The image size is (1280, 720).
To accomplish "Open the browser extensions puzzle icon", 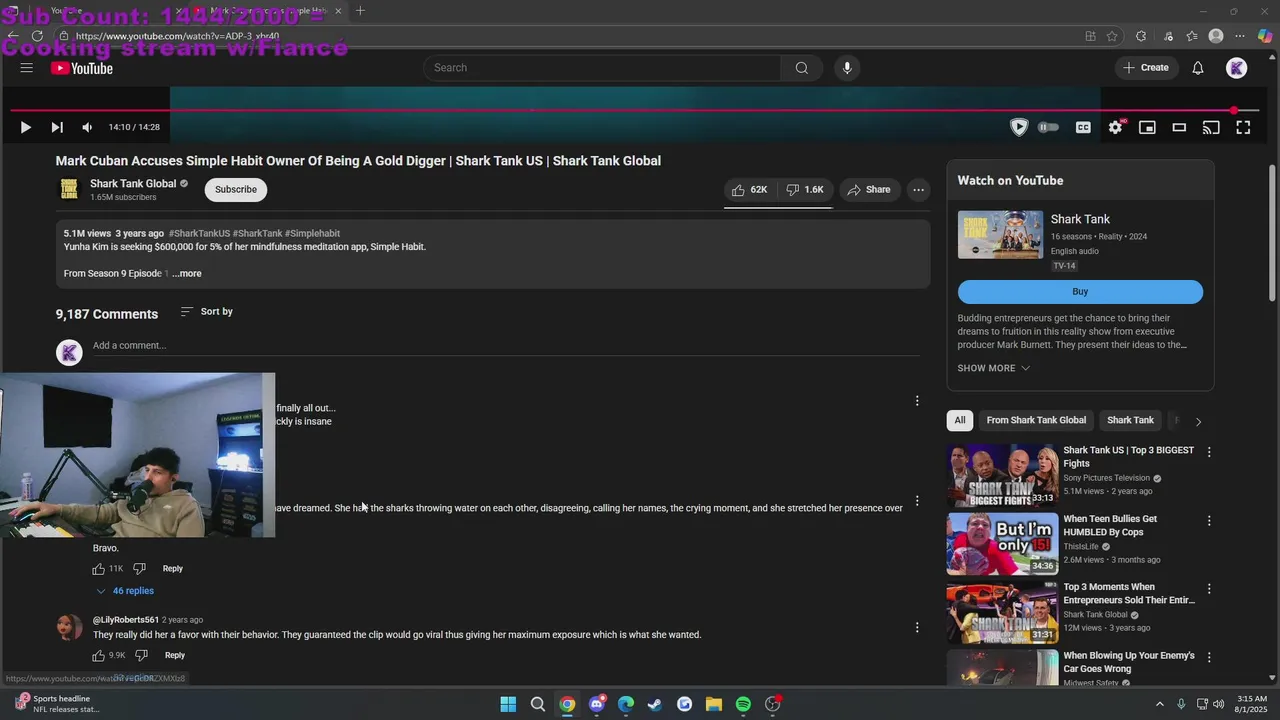I will click(1141, 36).
